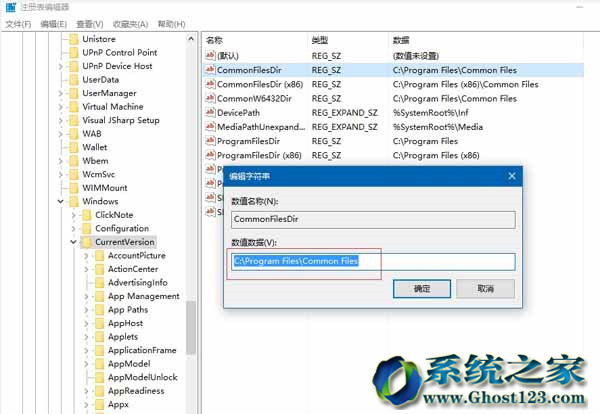Click the string icon of ProgramFilesDir (x86)
The image size is (600, 414).
pos(210,155)
